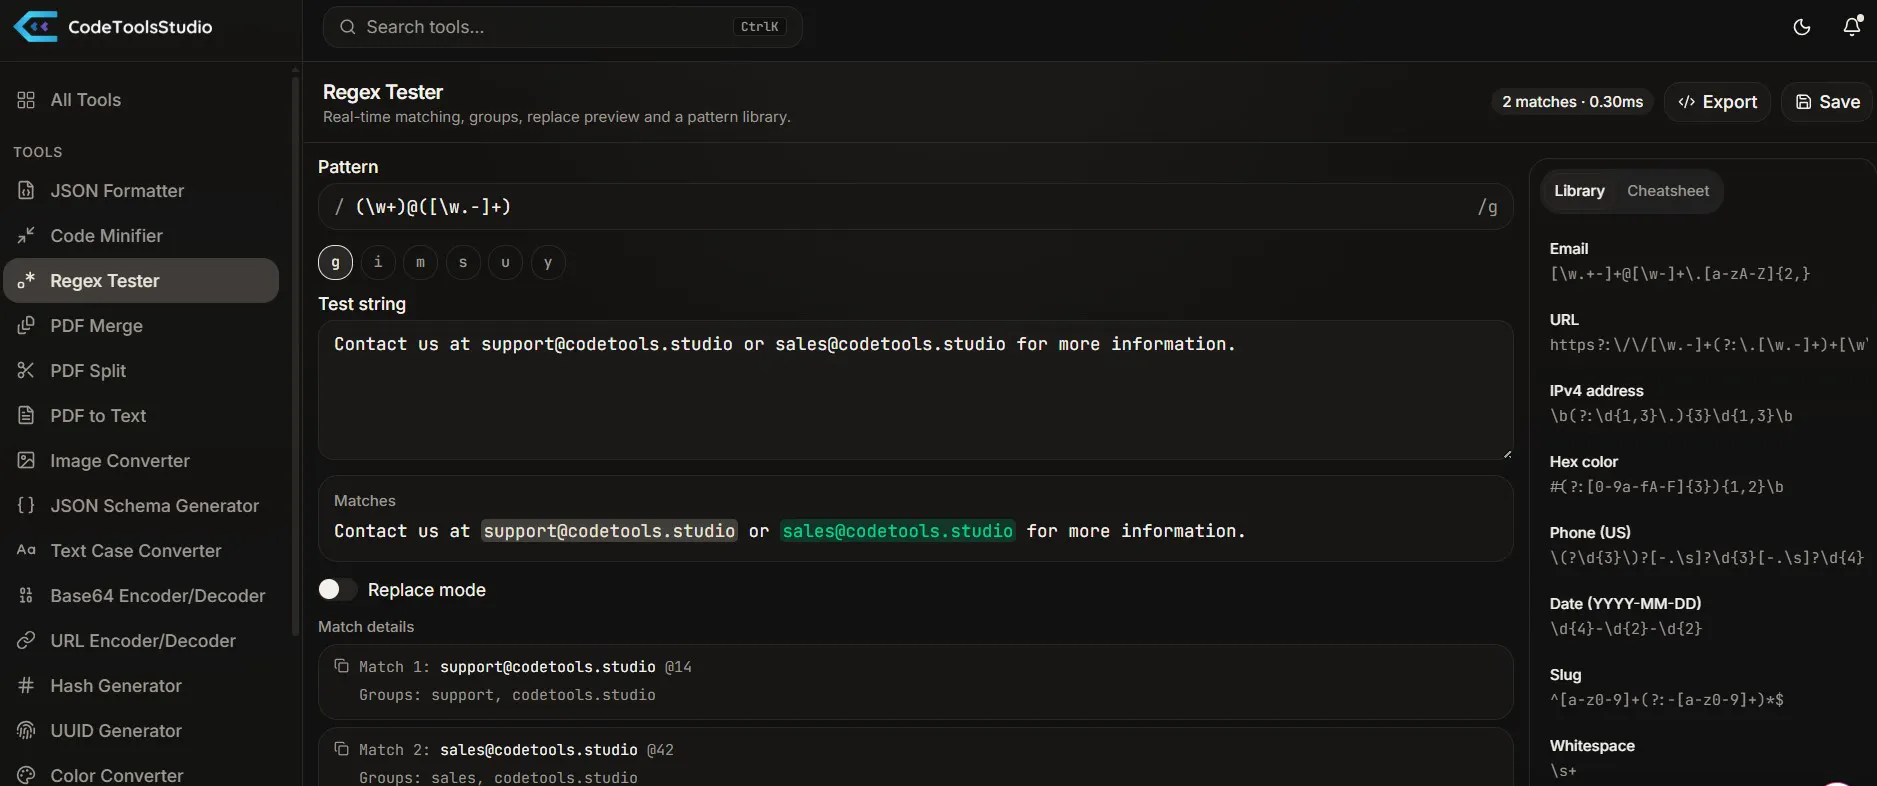
Task: Click the PDF Merge sidebar icon
Action: pyautogui.click(x=26, y=325)
